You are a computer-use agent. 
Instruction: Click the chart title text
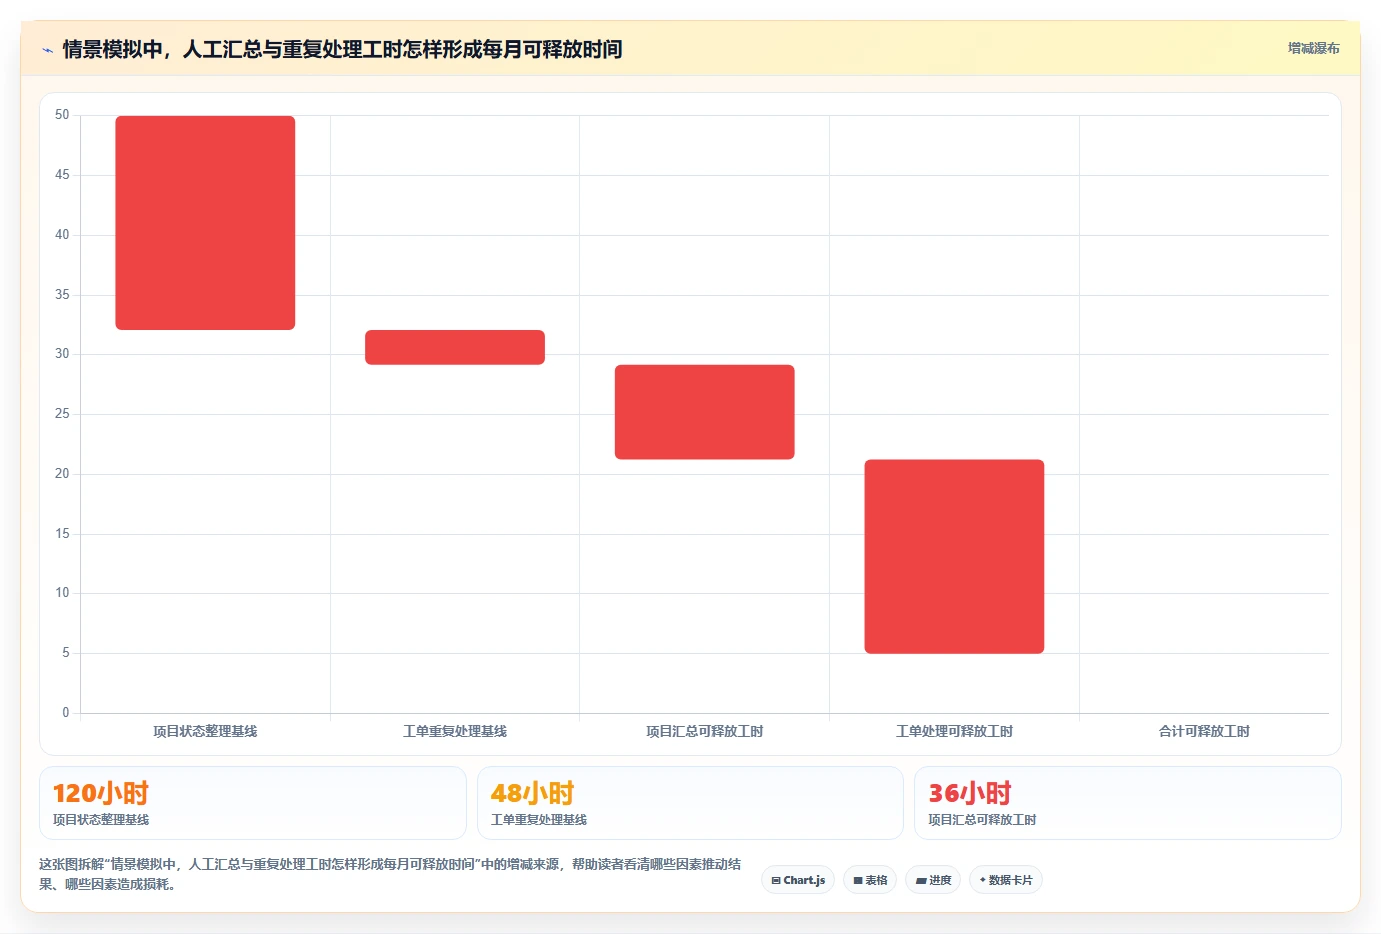(342, 49)
